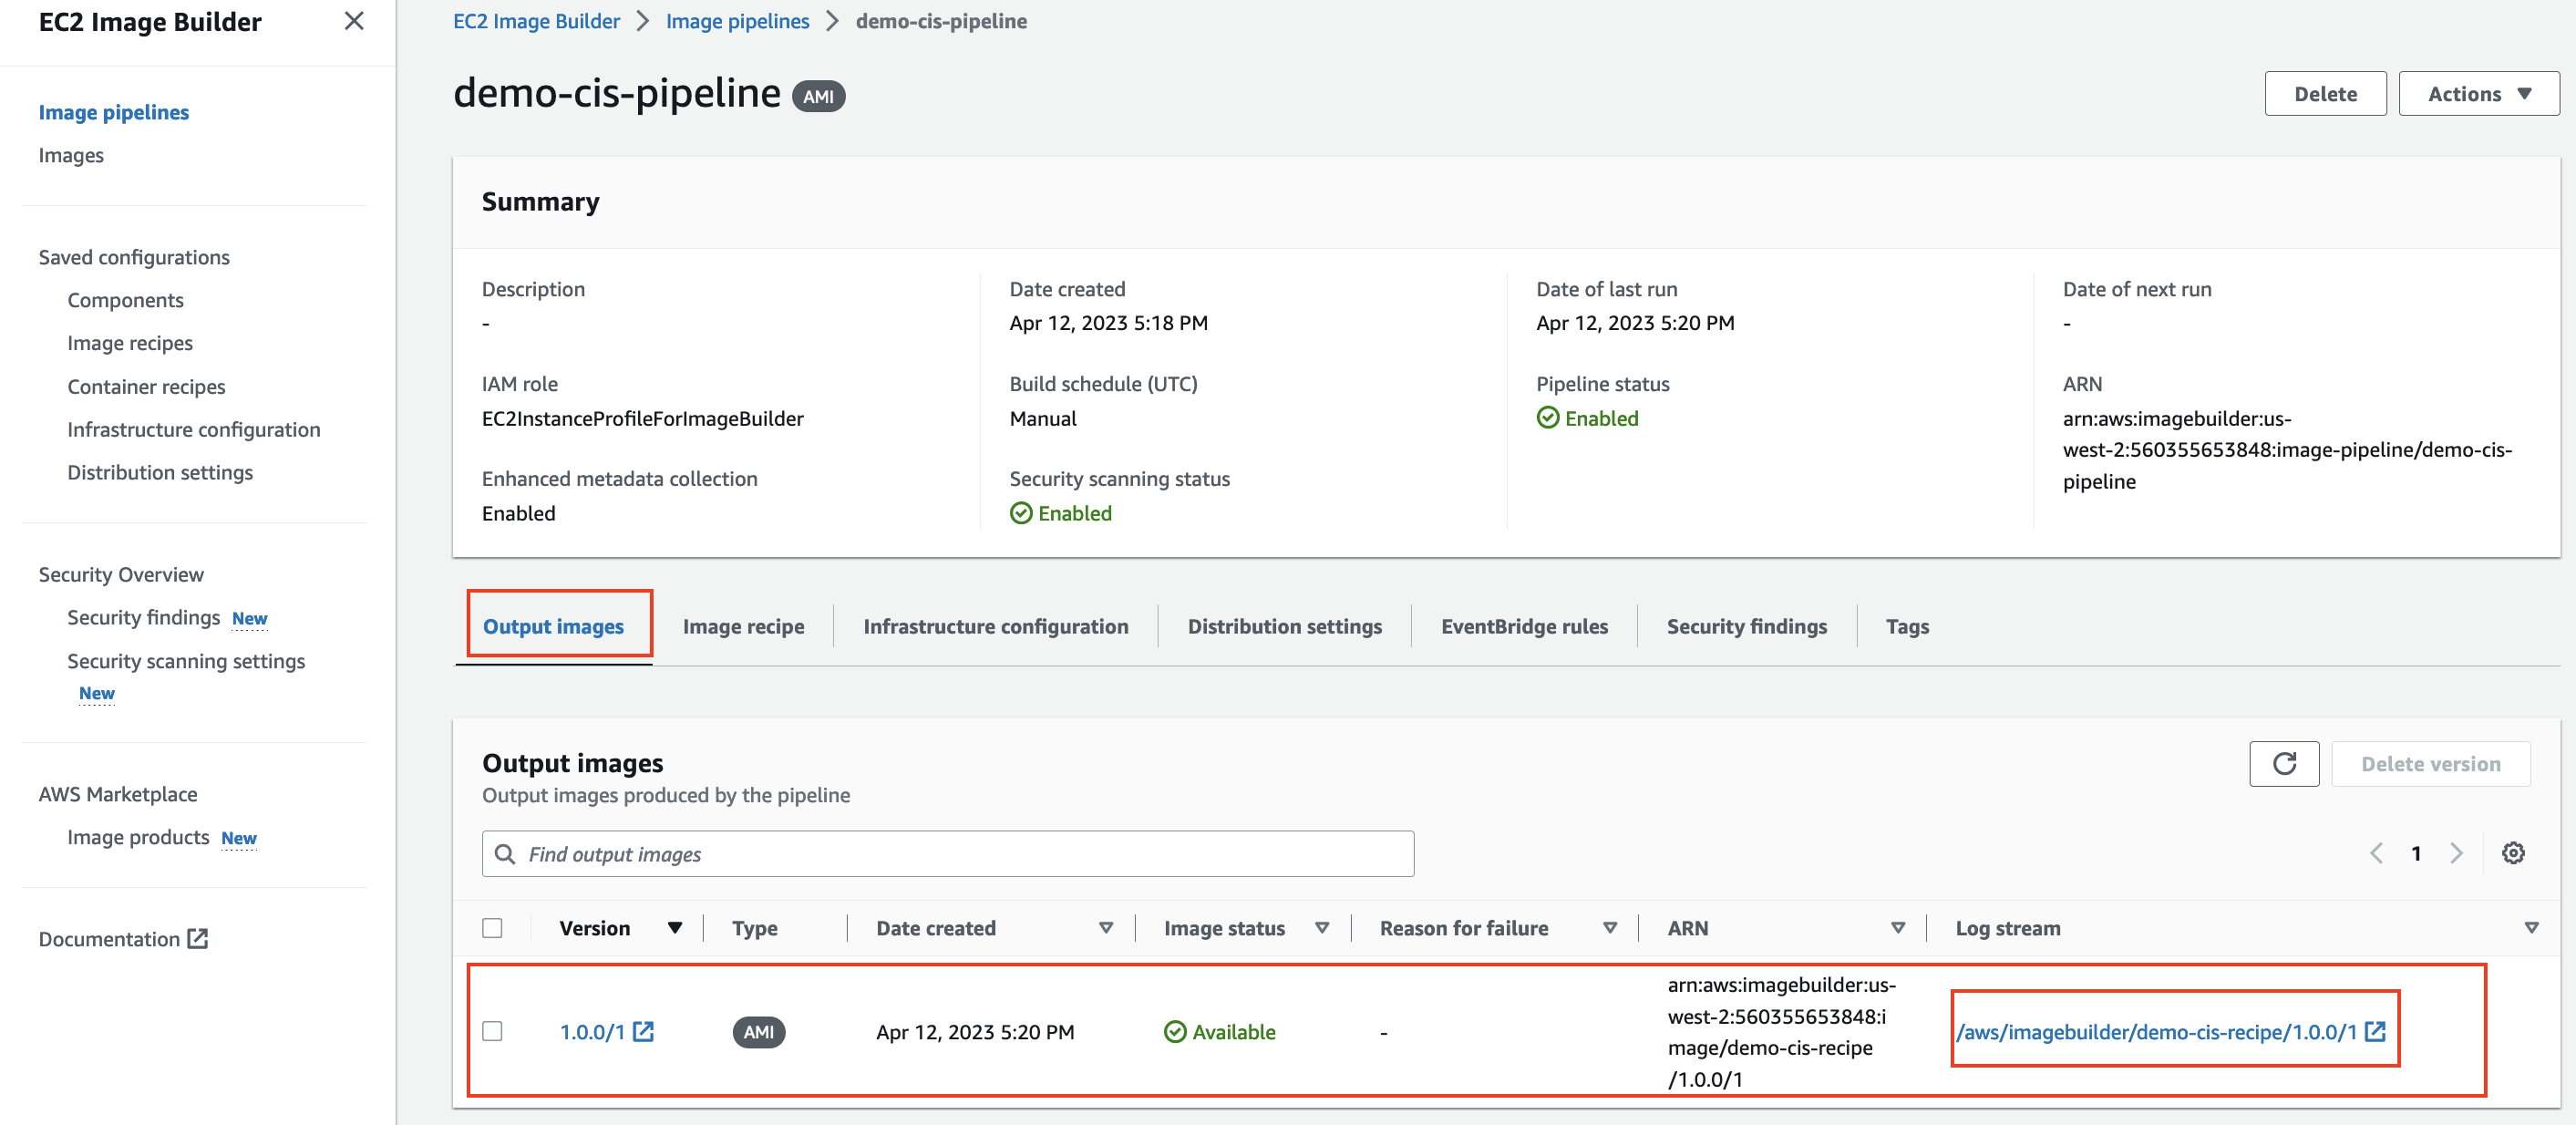Screen dimensions: 2576x1125
Task: Click external link icon beside log stream path
Action: point(2375,1031)
